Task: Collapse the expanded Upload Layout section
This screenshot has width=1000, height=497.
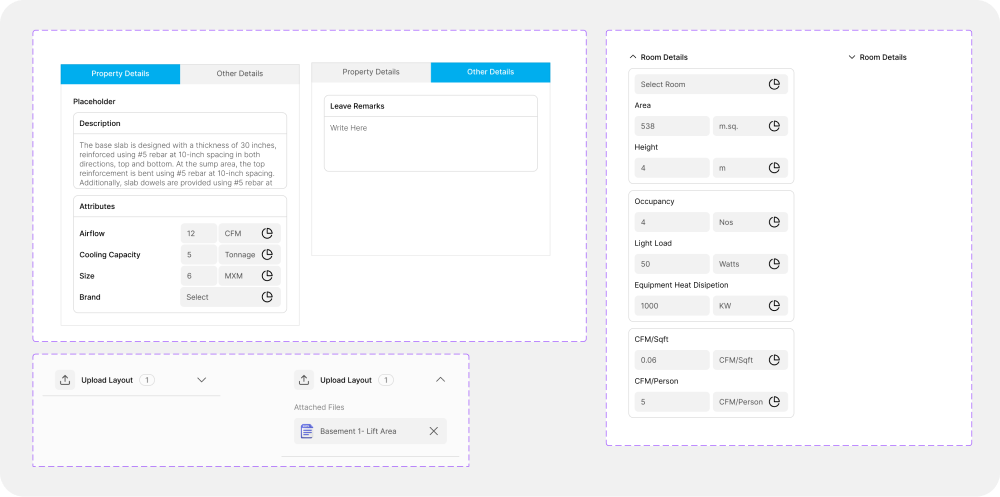Action: [440, 380]
